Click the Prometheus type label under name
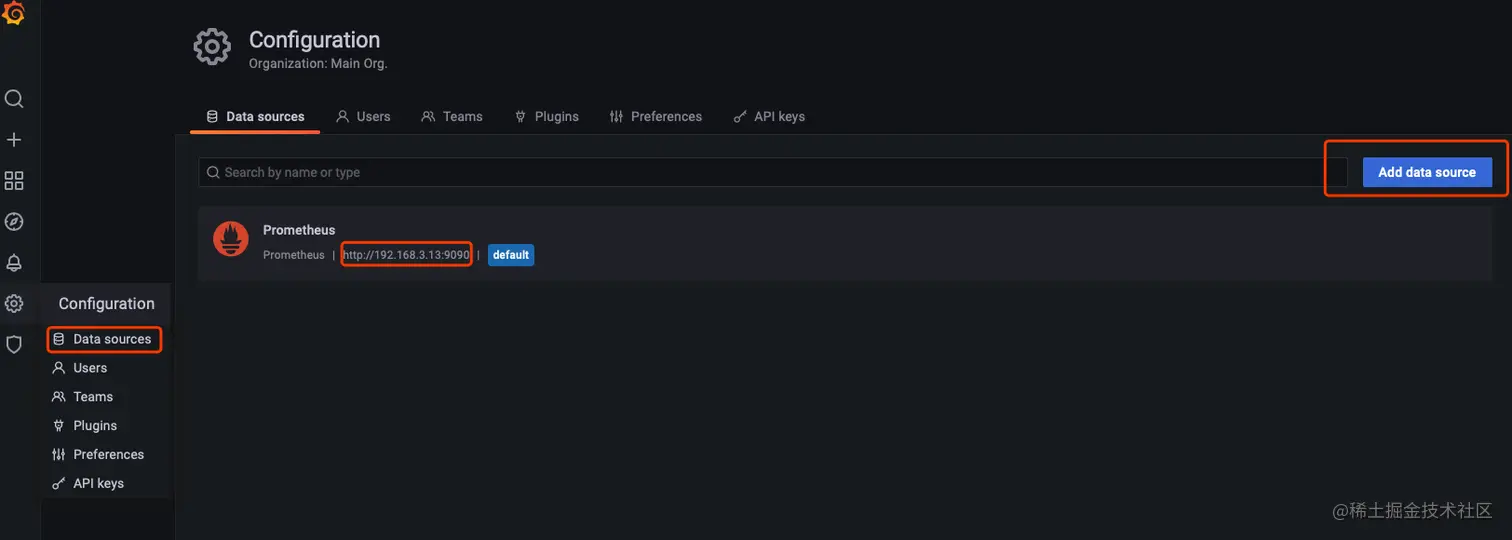The width and height of the screenshot is (1512, 540). 294,255
